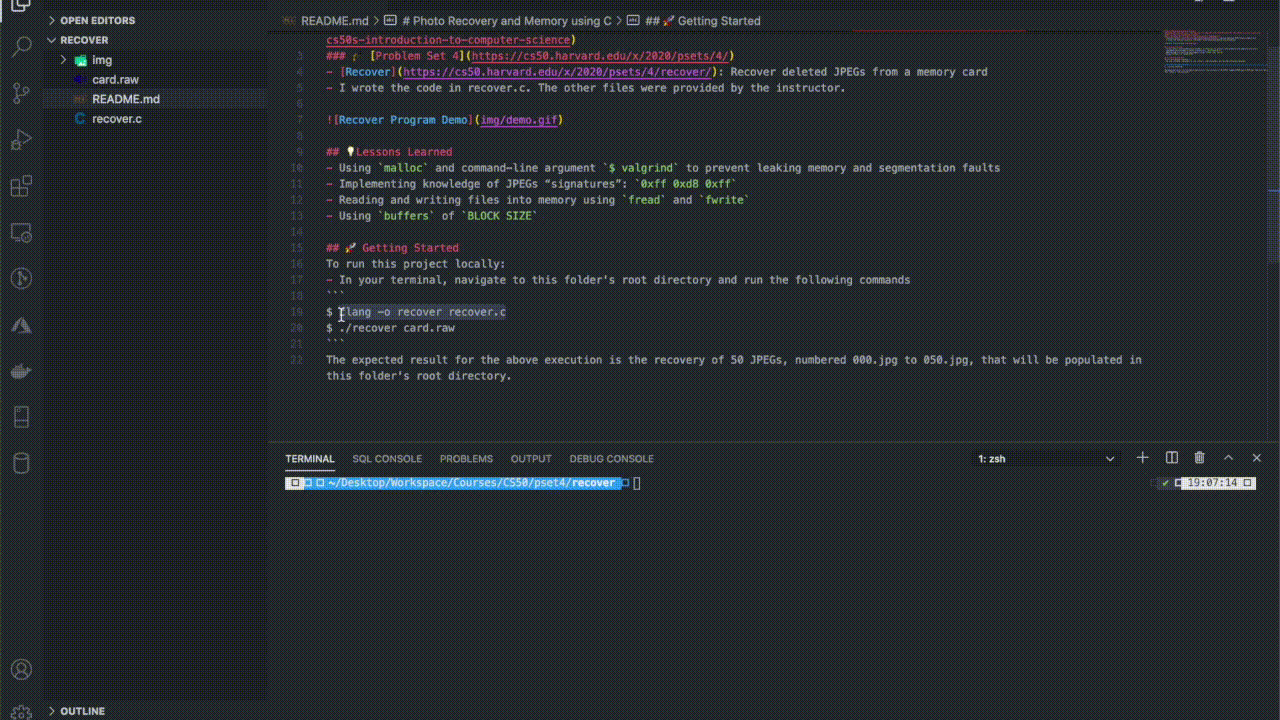This screenshot has width=1280, height=720.
Task: Open the Docker view in activity bar
Action: pos(21,372)
